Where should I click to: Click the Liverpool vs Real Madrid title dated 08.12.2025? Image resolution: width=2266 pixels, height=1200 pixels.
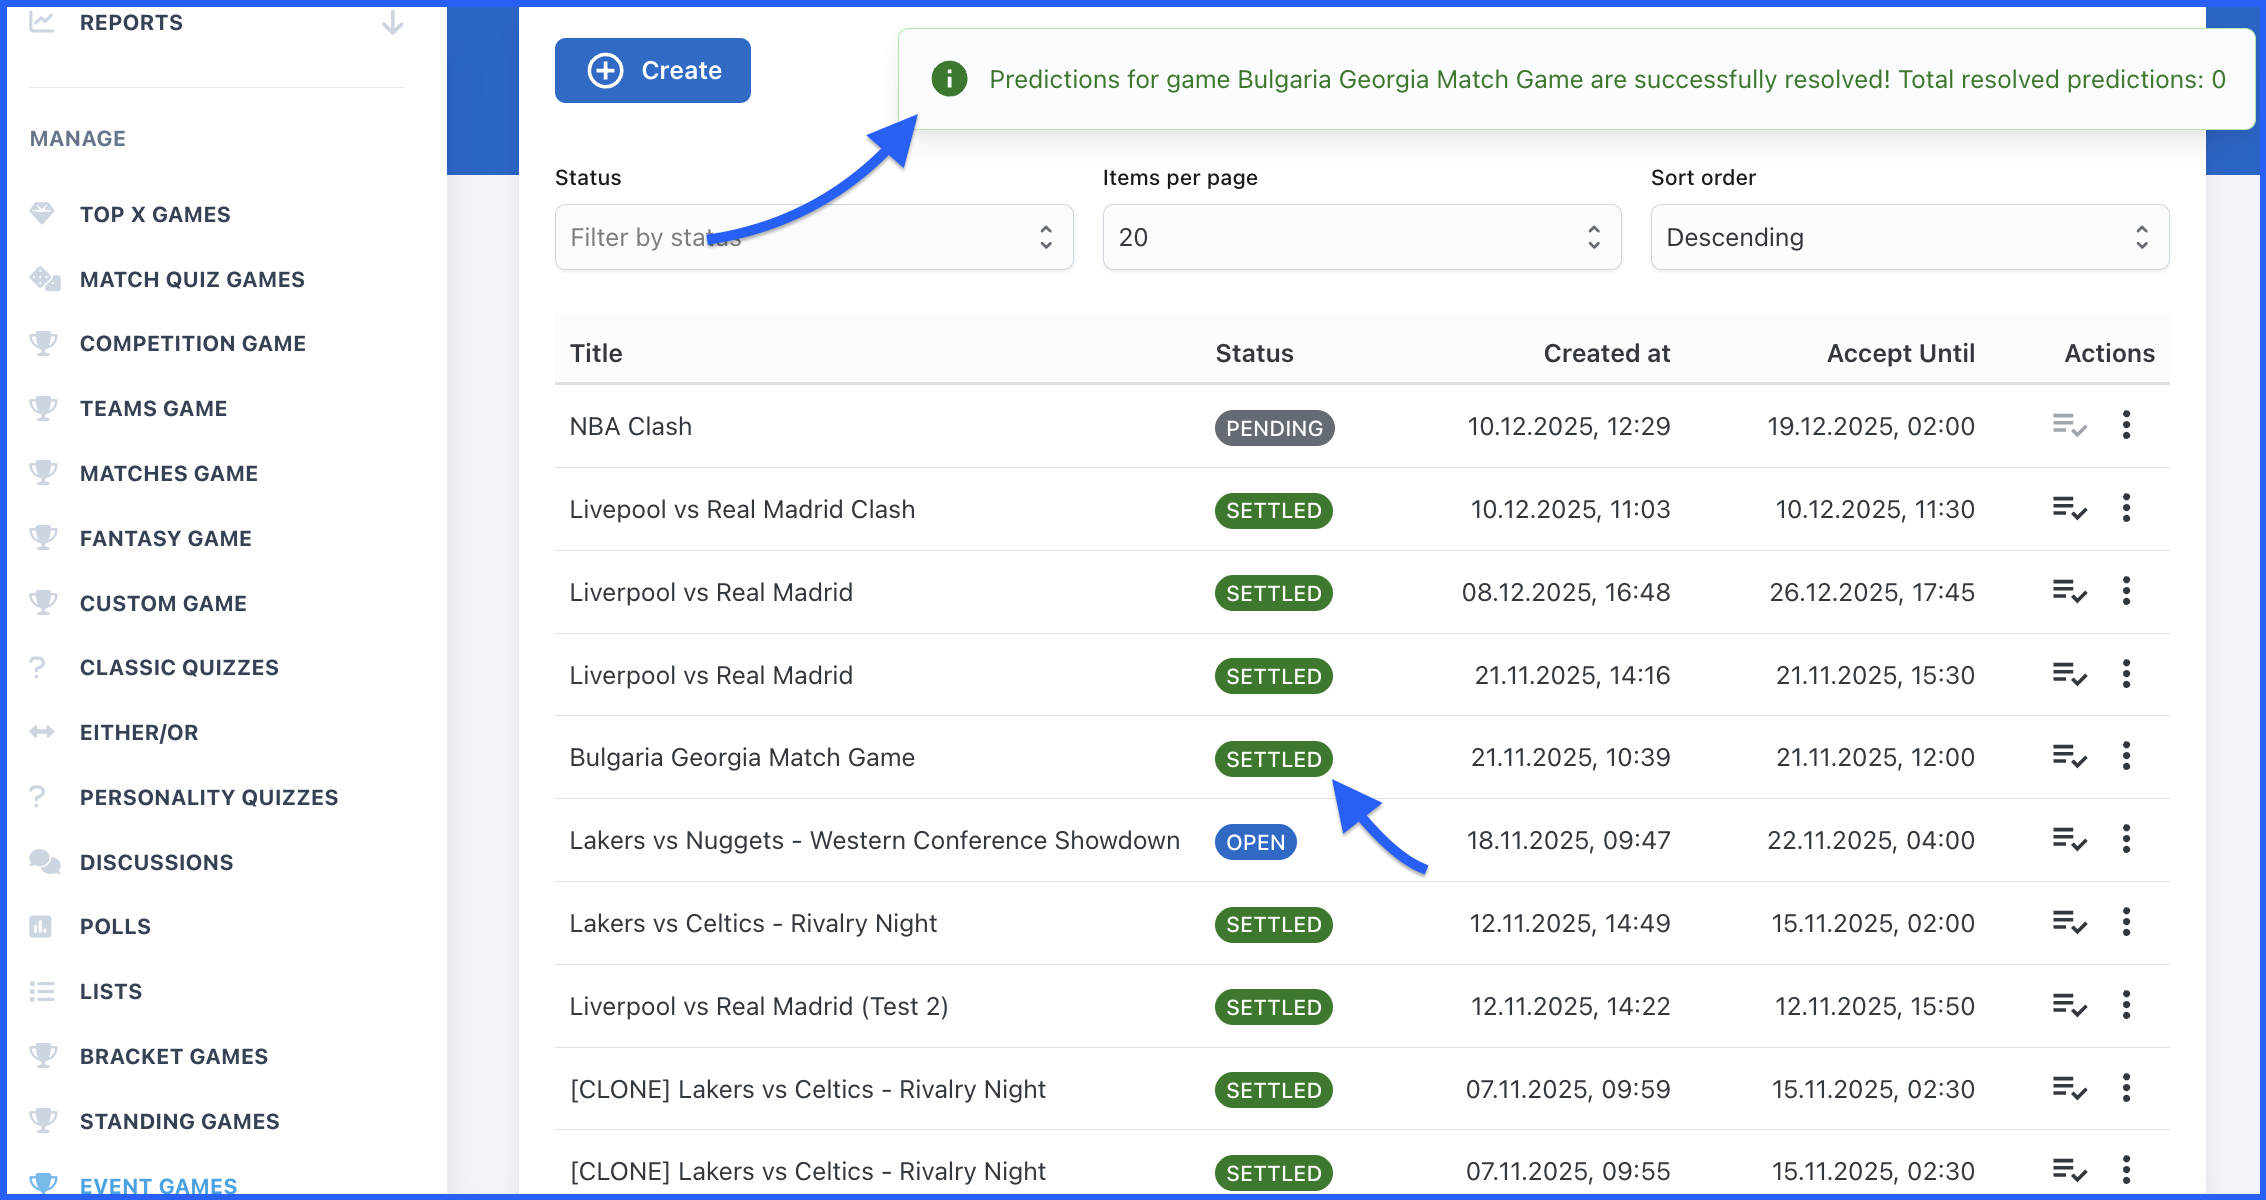[711, 593]
